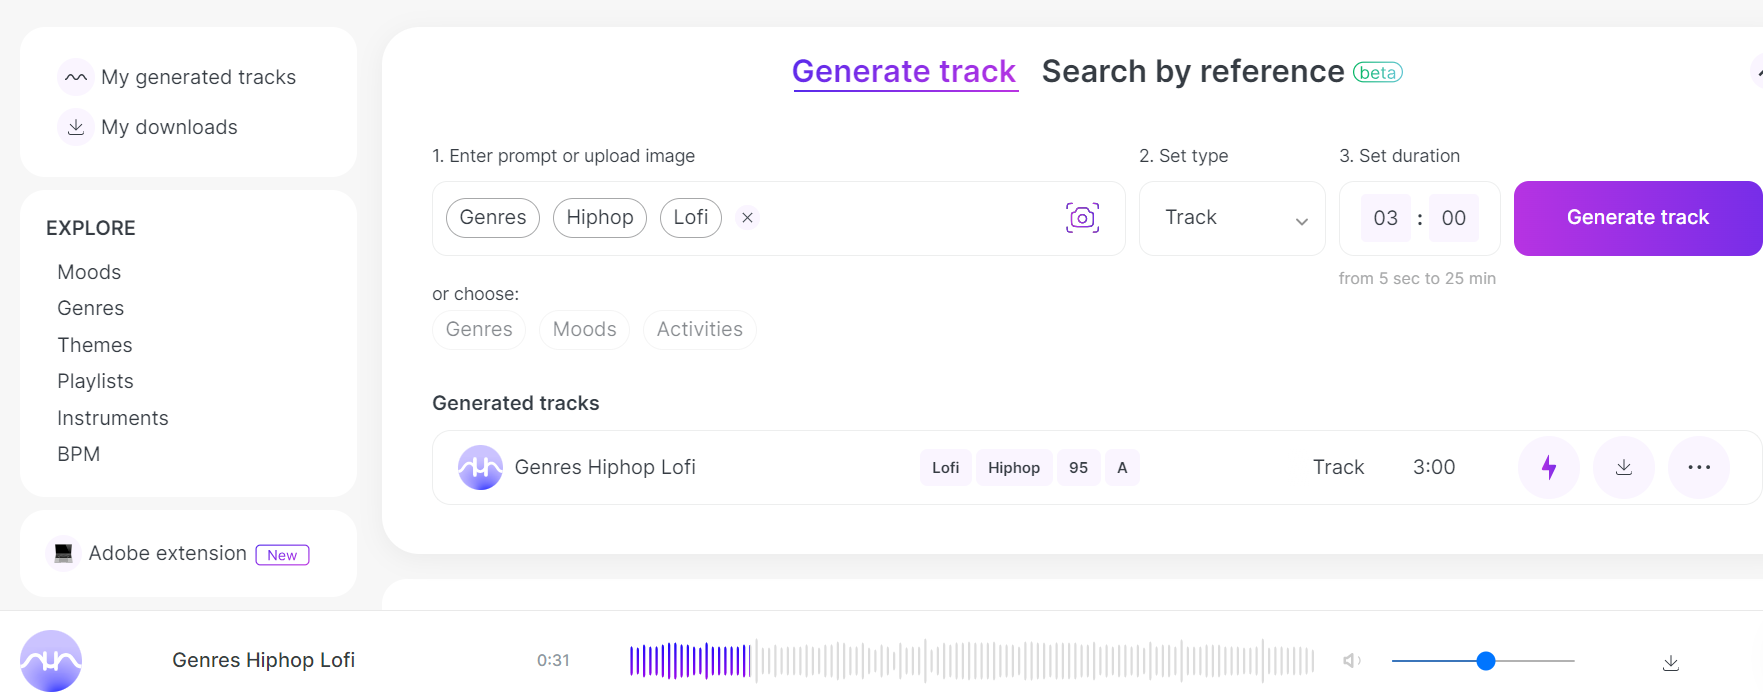
Task: Expand the Activities choose chip
Action: 700,330
